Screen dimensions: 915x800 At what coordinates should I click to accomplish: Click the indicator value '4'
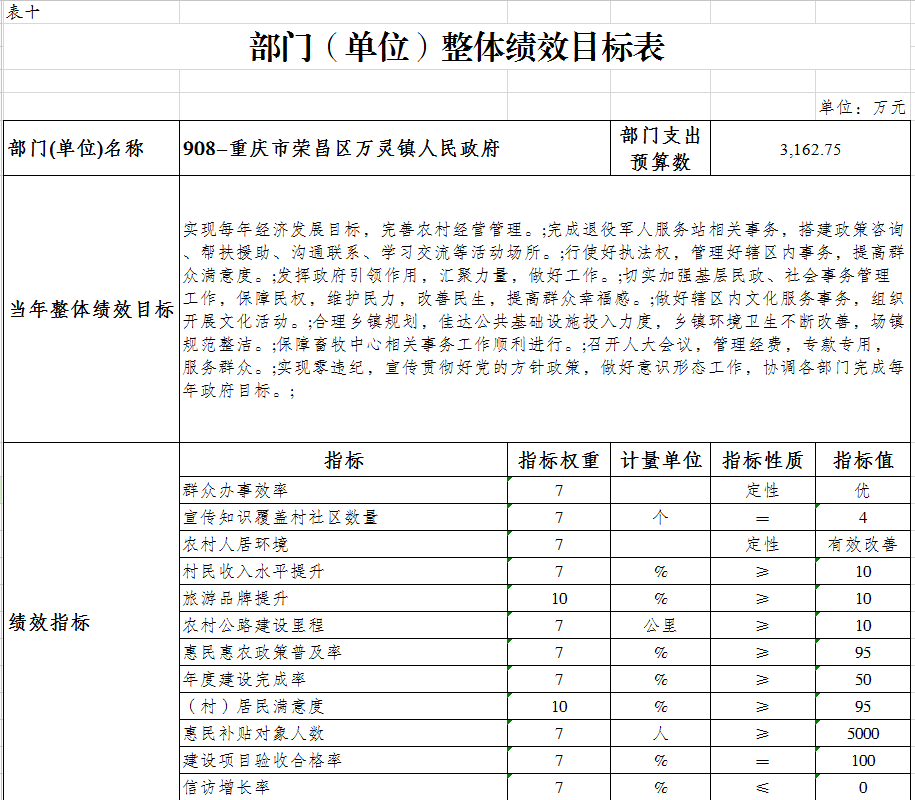point(862,518)
